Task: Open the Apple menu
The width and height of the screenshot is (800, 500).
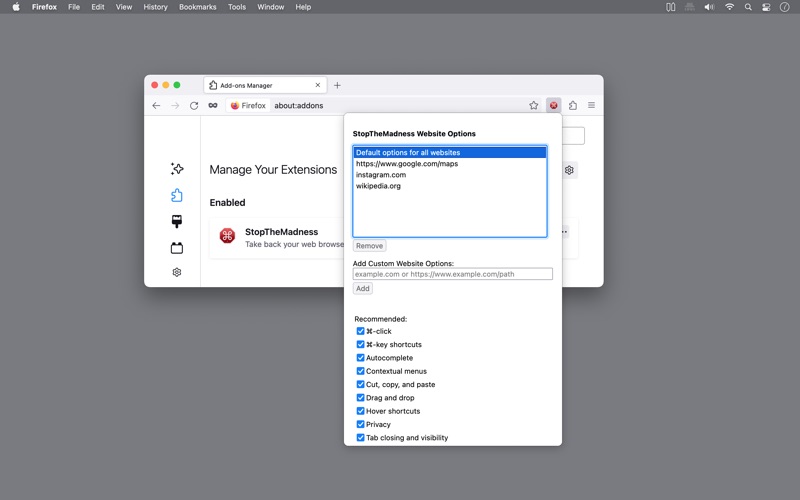Action: (16, 7)
